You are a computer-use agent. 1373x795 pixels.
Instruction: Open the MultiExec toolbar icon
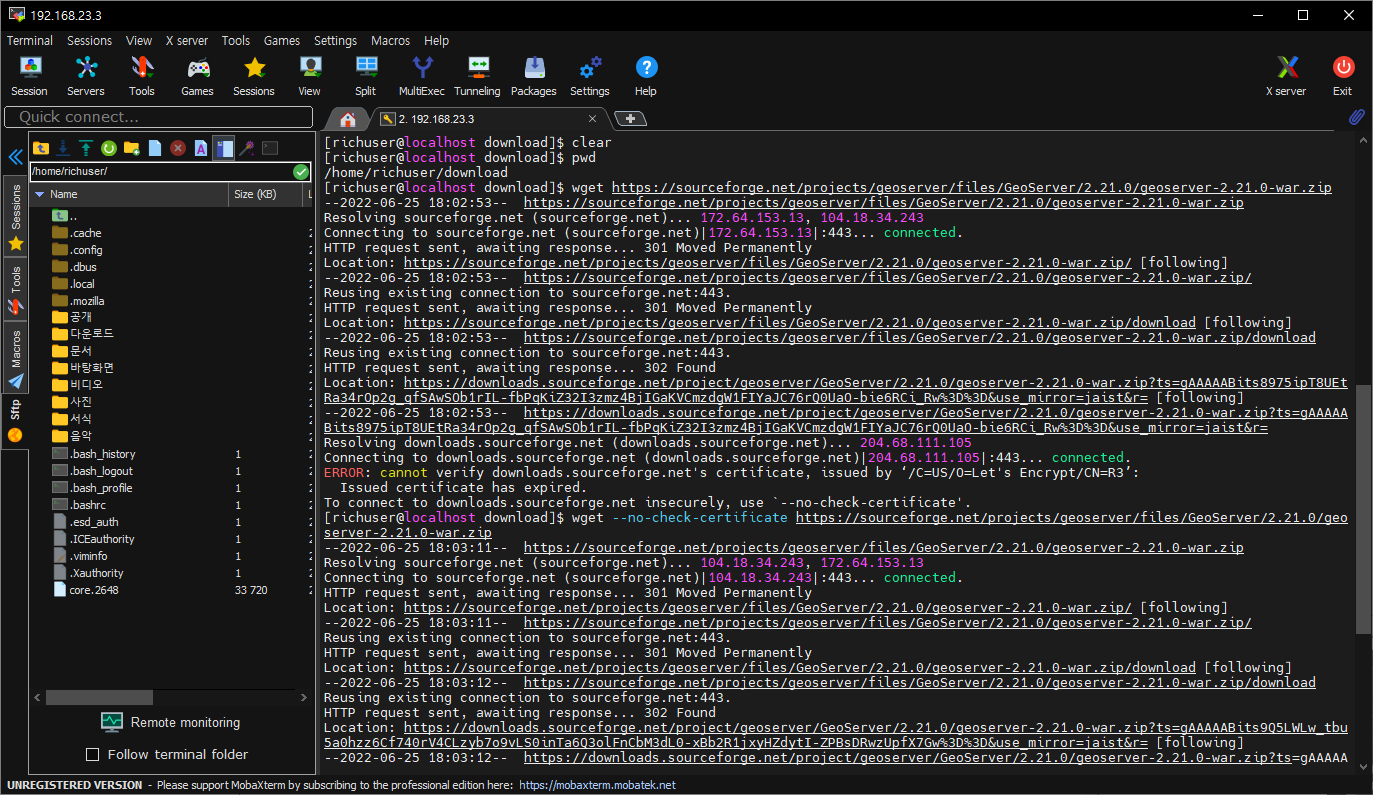coord(423,76)
